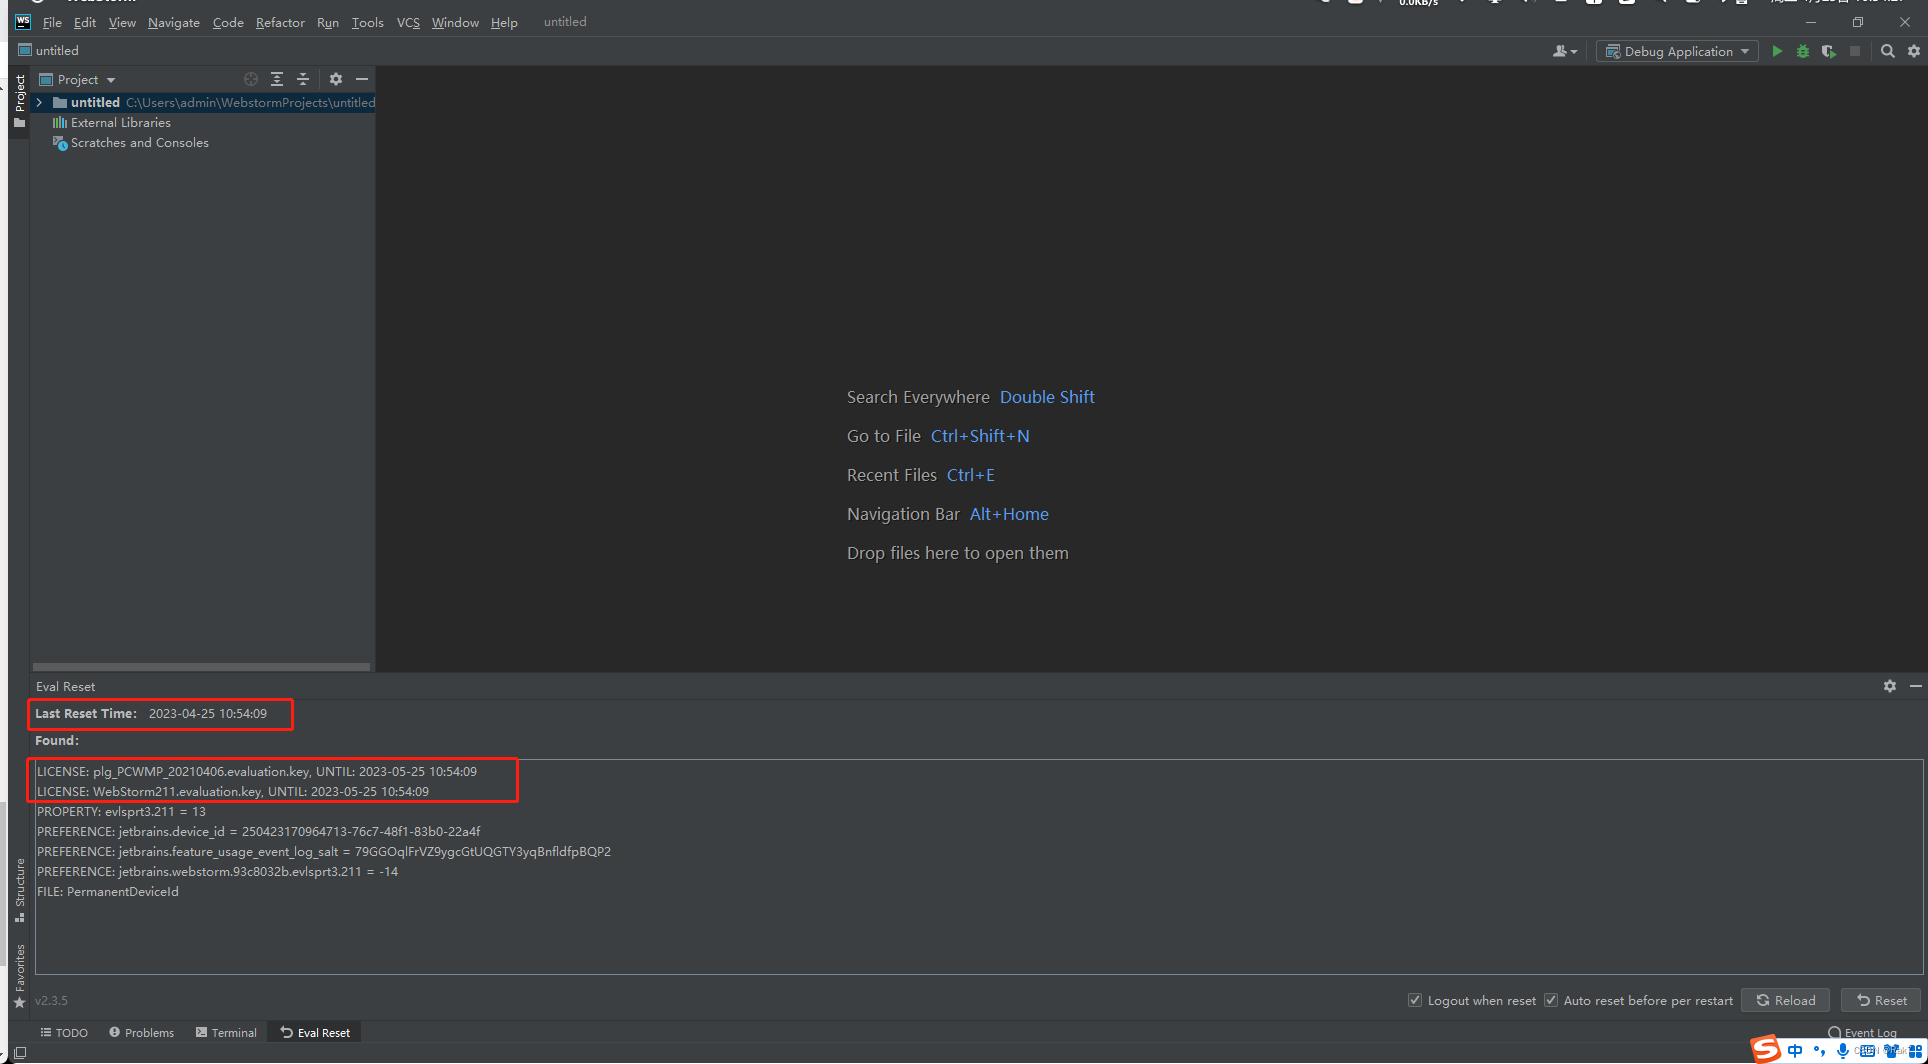Click jetbrains.webstorm evlsprt3.211 = -14 line
1928x1064 pixels.
(x=217, y=871)
